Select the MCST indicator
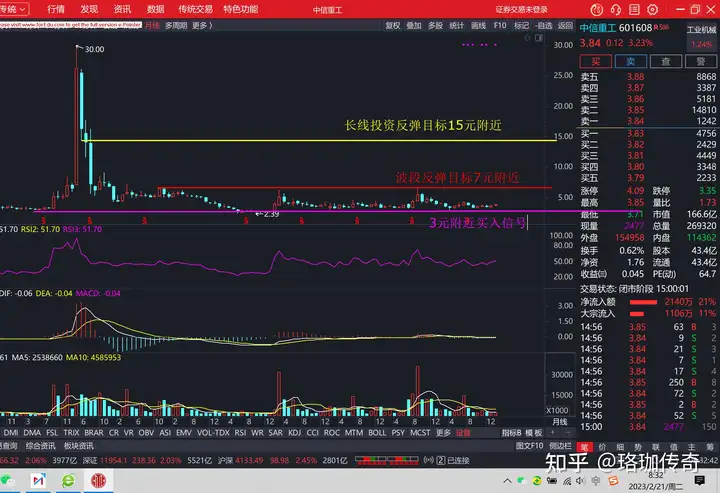This screenshot has width=720, height=493. coord(420,432)
